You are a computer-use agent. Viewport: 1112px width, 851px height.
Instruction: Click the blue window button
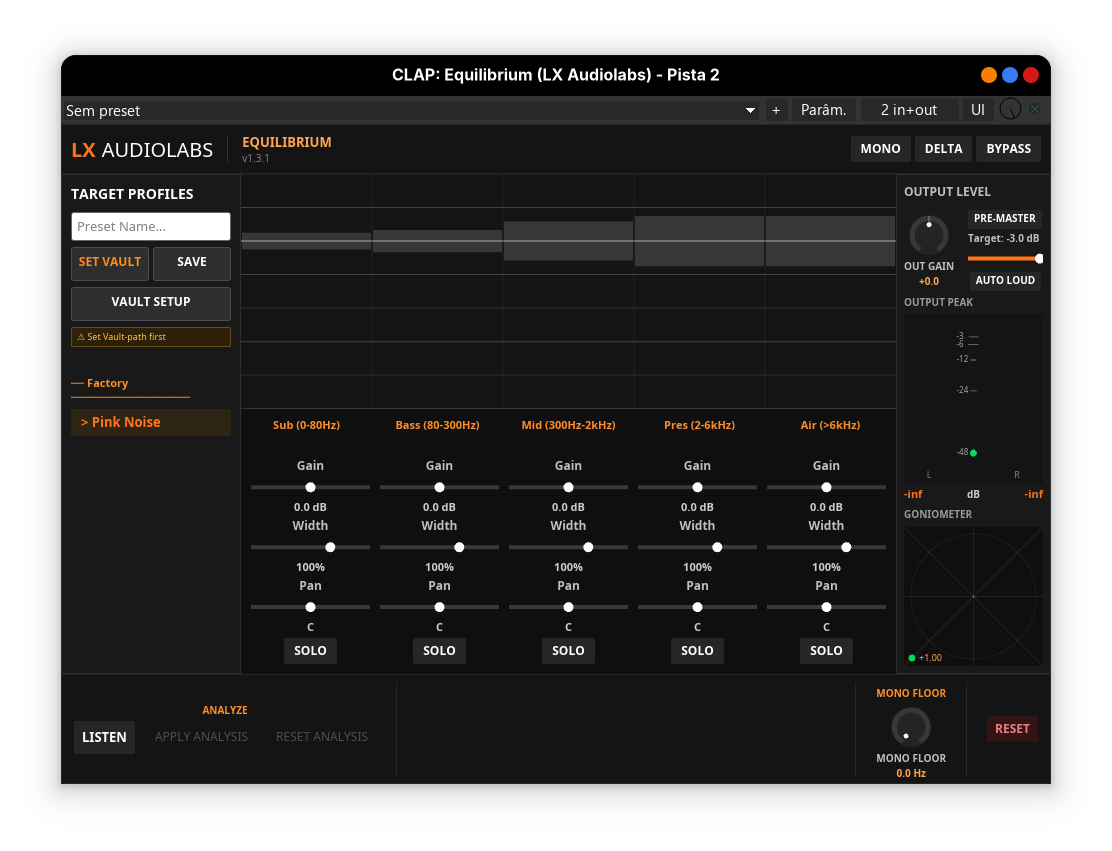coord(1010,75)
